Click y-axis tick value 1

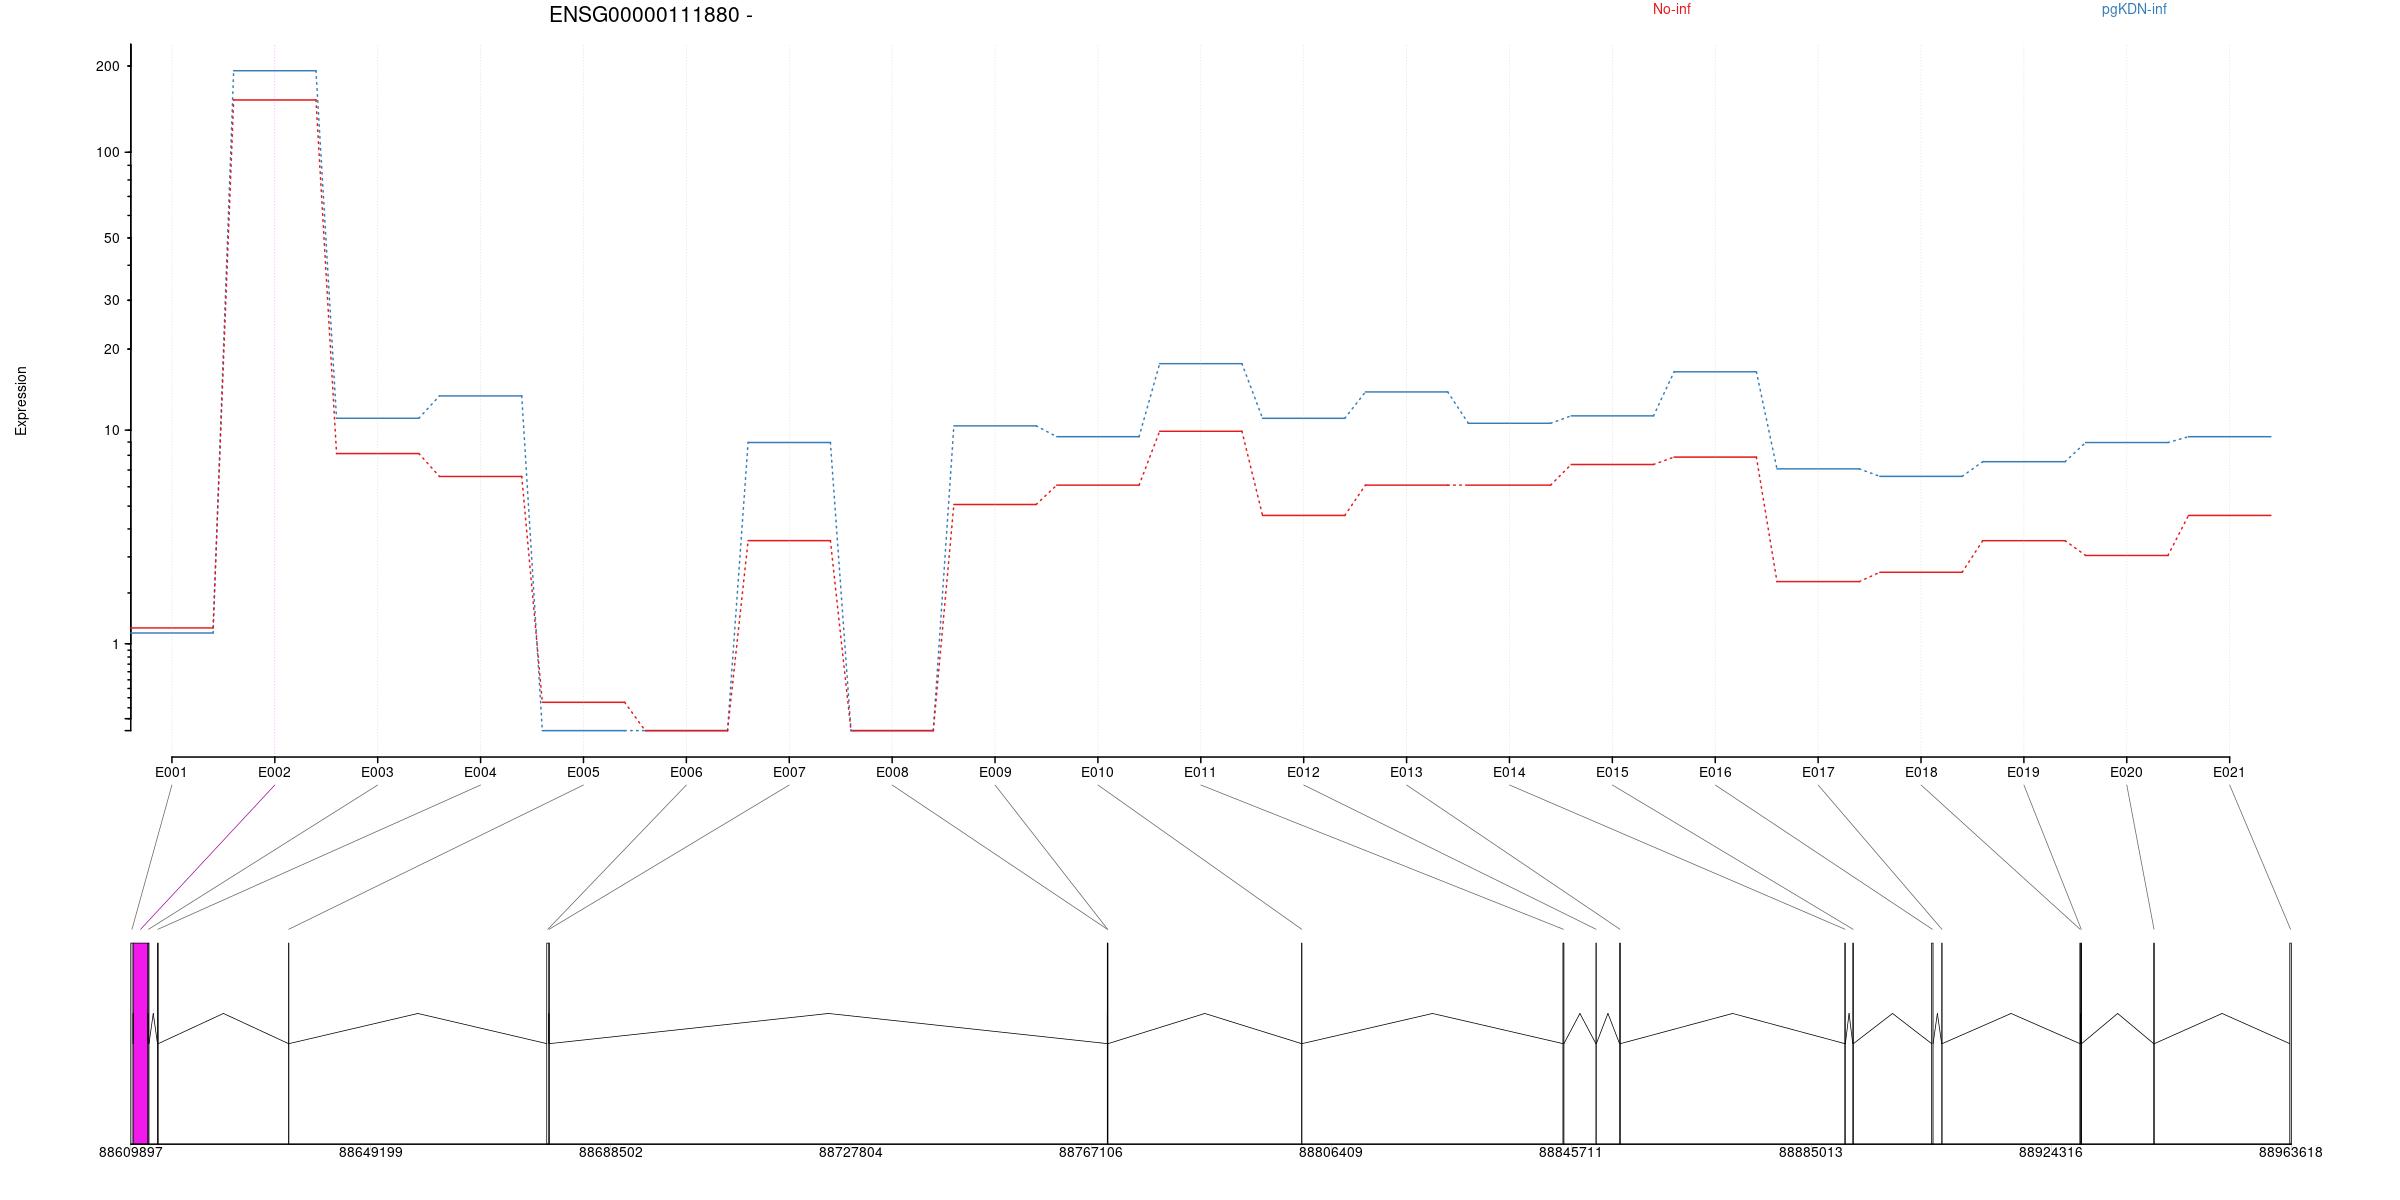pyautogui.click(x=115, y=644)
